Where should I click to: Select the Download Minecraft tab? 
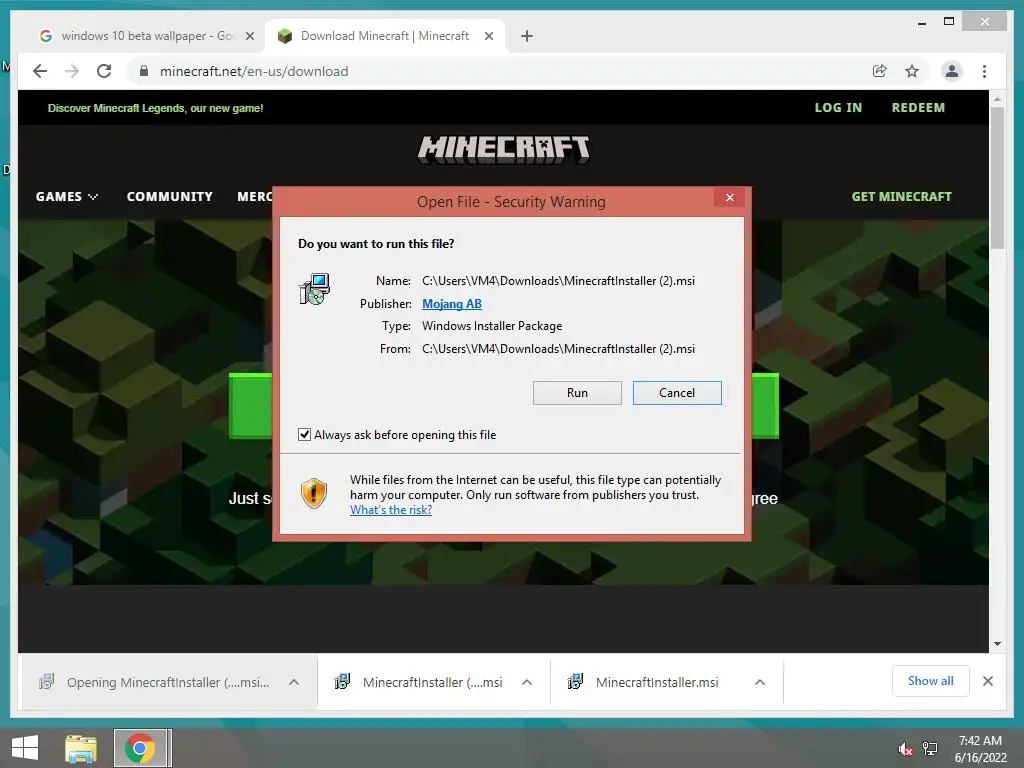[384, 36]
